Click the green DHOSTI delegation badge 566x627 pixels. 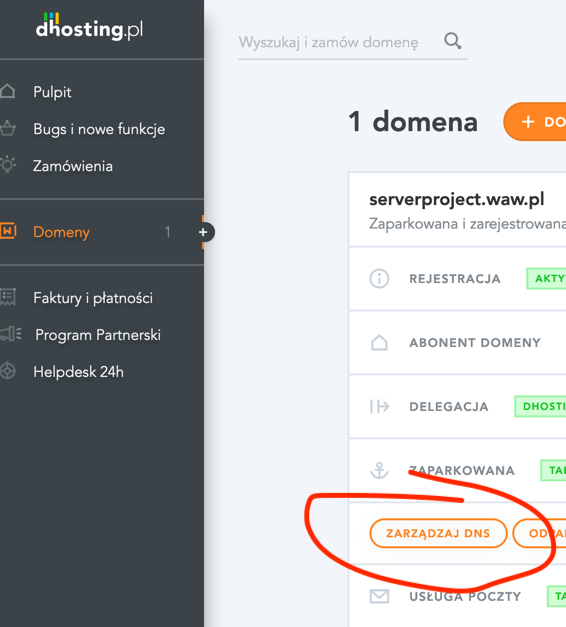(540, 406)
